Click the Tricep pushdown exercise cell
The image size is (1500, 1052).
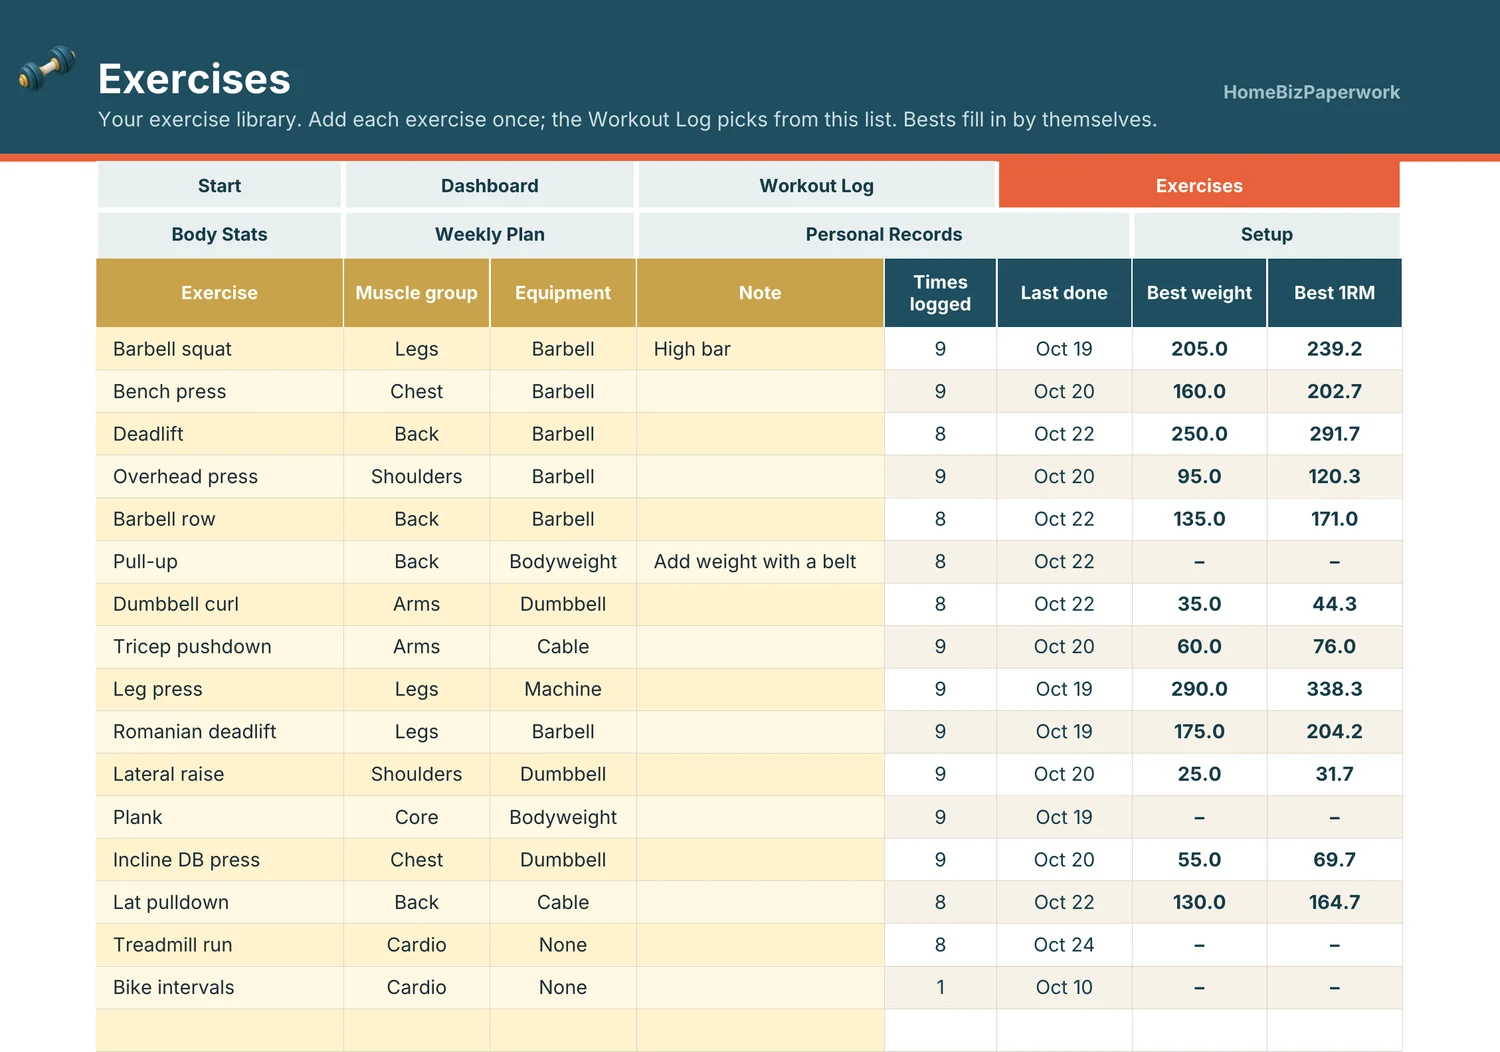(219, 647)
